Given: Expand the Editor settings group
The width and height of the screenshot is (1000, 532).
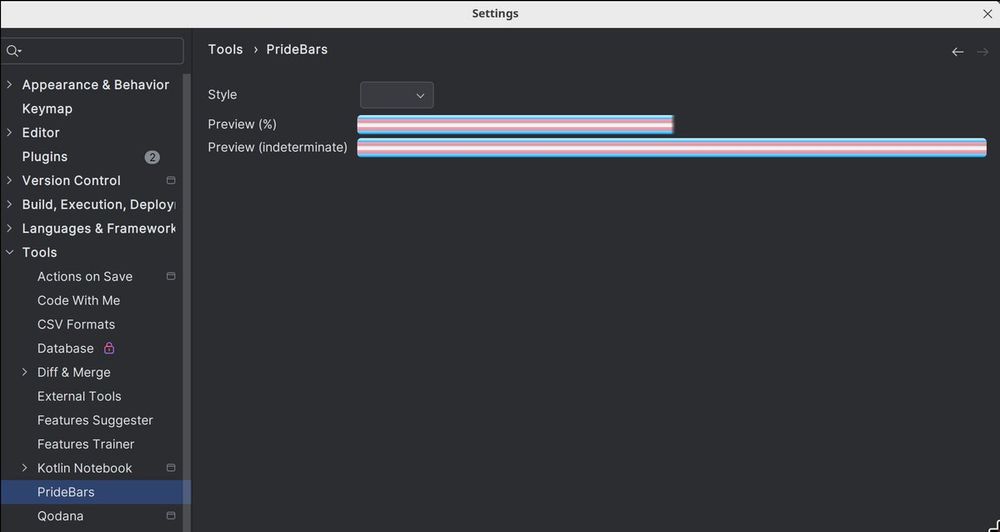Looking at the screenshot, I should [10, 133].
